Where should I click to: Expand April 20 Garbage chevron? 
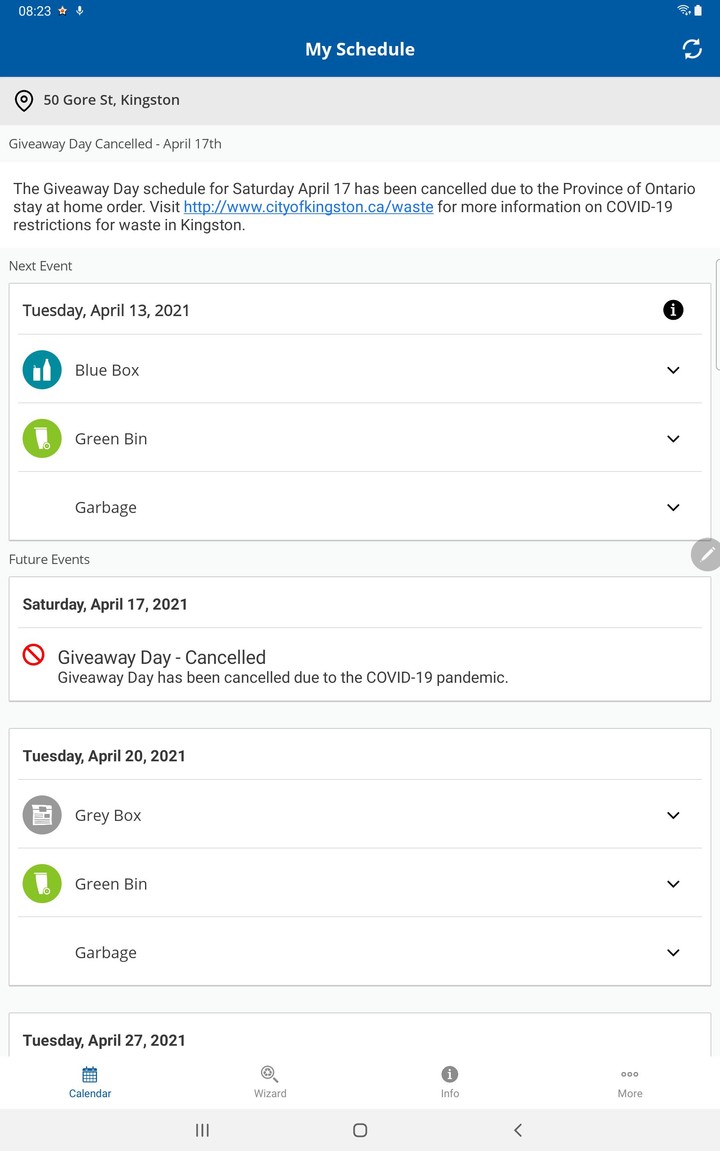pos(673,953)
